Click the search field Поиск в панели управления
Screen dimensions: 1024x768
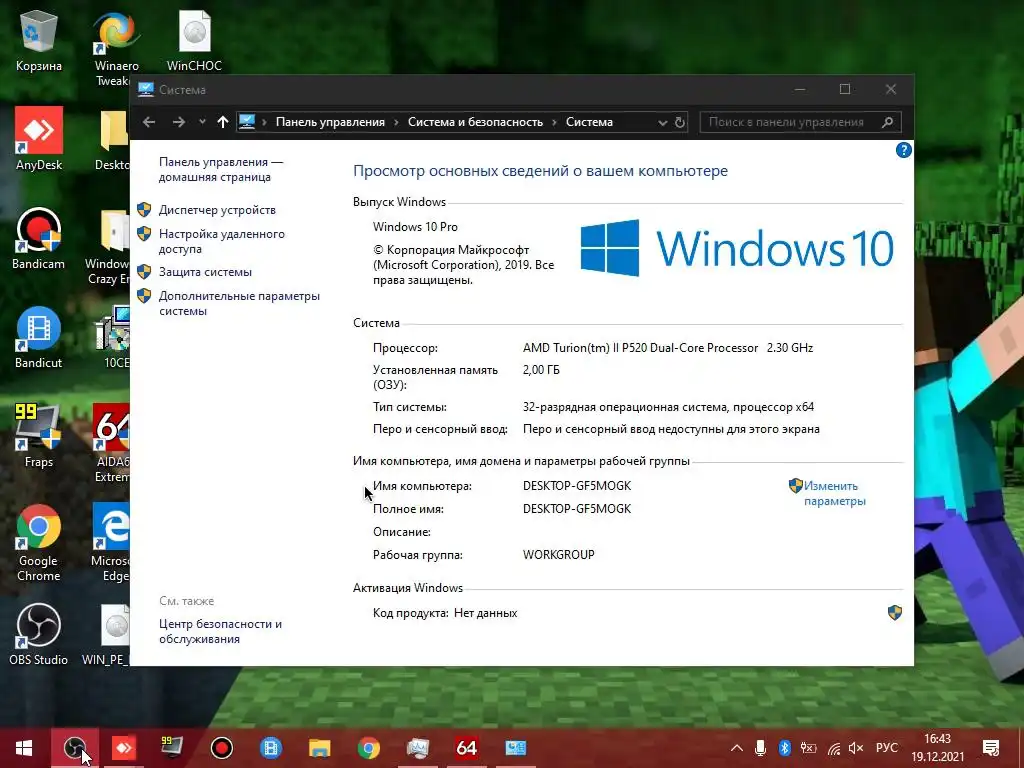[800, 122]
